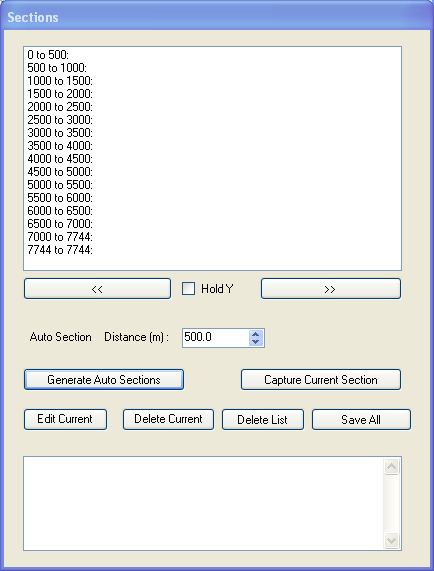This screenshot has height=571, width=434.
Task: Go to previous section with << button
Action: (x=97, y=289)
